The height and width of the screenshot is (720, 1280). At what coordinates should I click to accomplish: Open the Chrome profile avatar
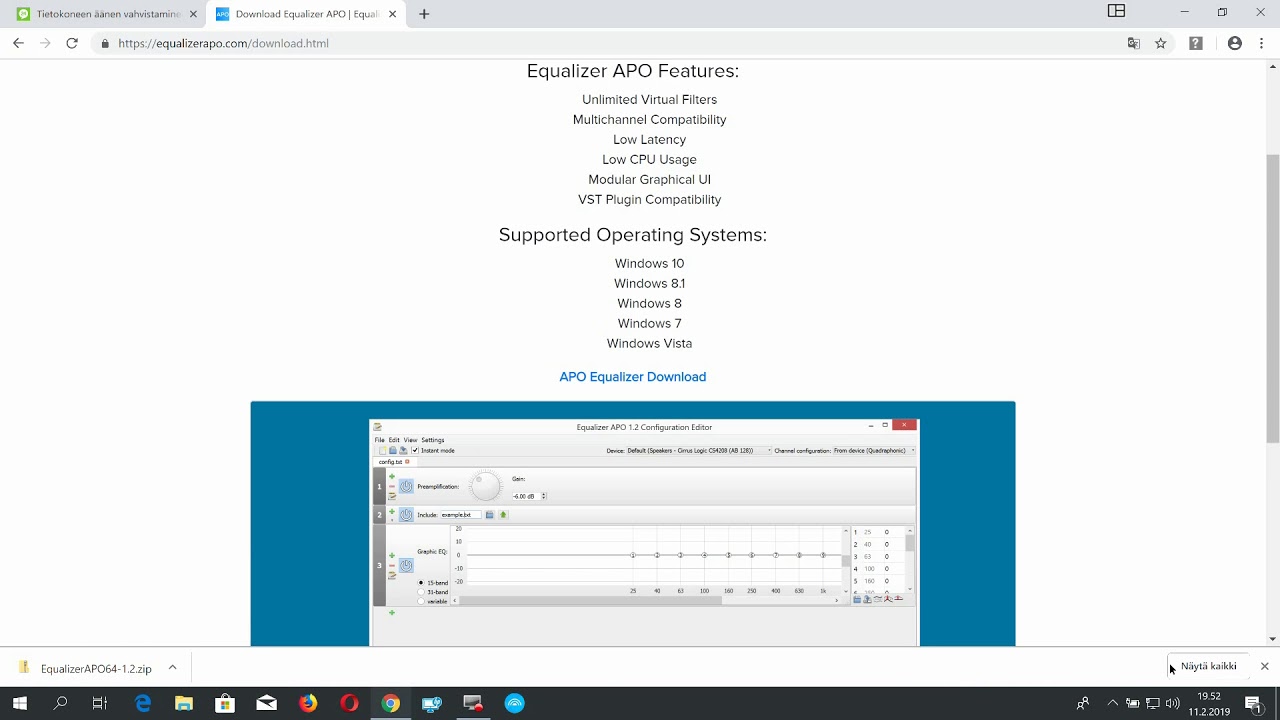pos(1235,43)
